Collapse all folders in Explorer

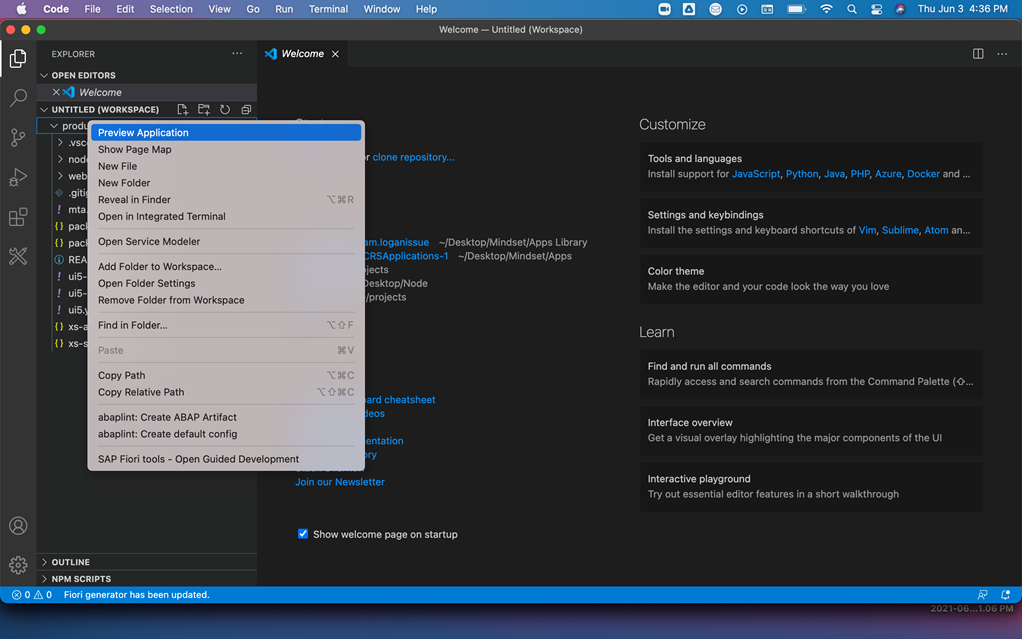point(246,110)
